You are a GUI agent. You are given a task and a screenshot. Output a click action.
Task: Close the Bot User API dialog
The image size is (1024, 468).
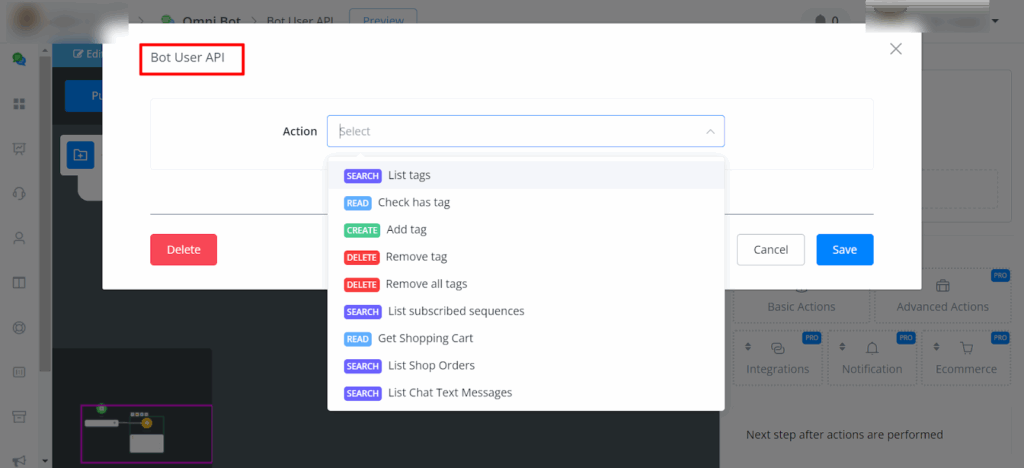[895, 49]
